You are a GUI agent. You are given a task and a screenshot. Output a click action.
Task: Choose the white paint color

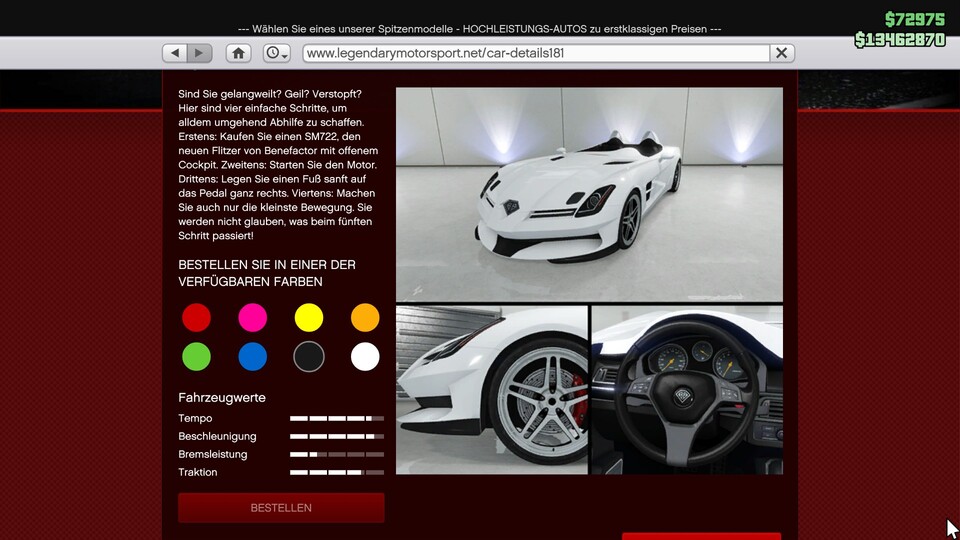click(365, 356)
